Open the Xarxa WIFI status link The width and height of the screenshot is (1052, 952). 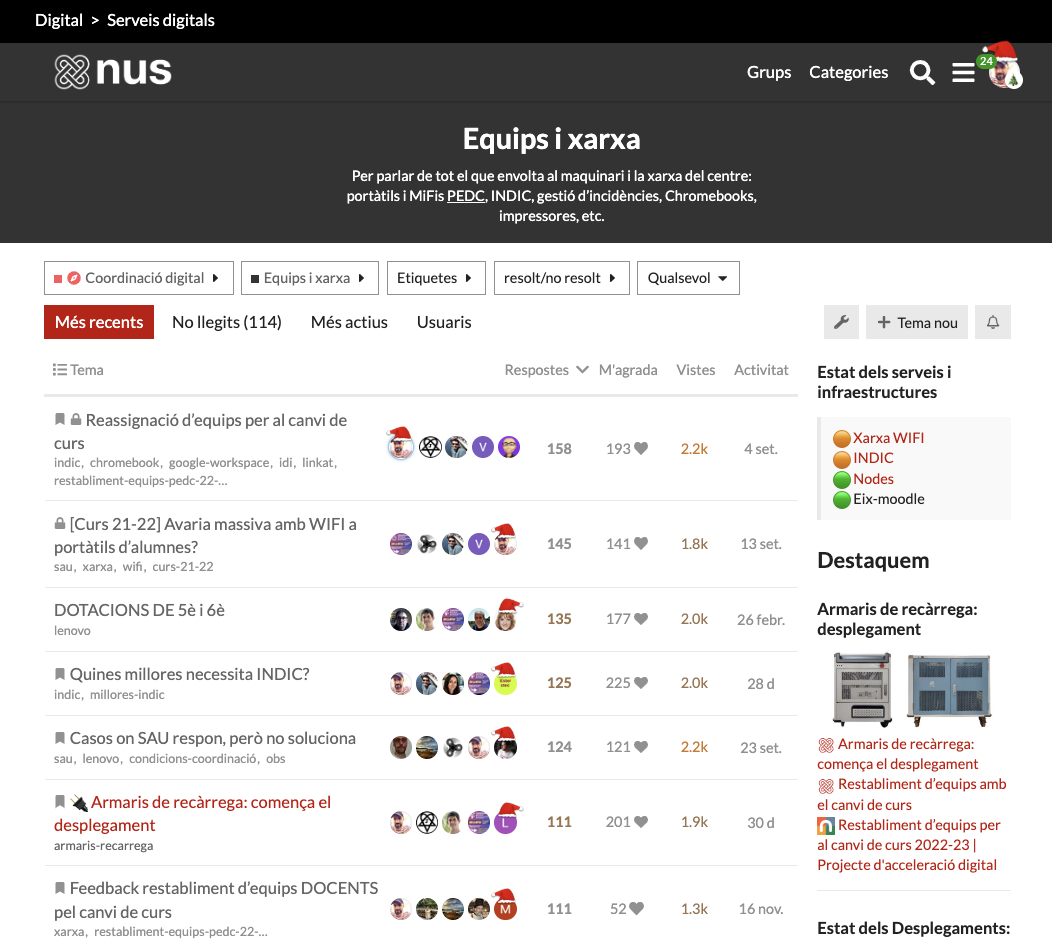coord(888,438)
